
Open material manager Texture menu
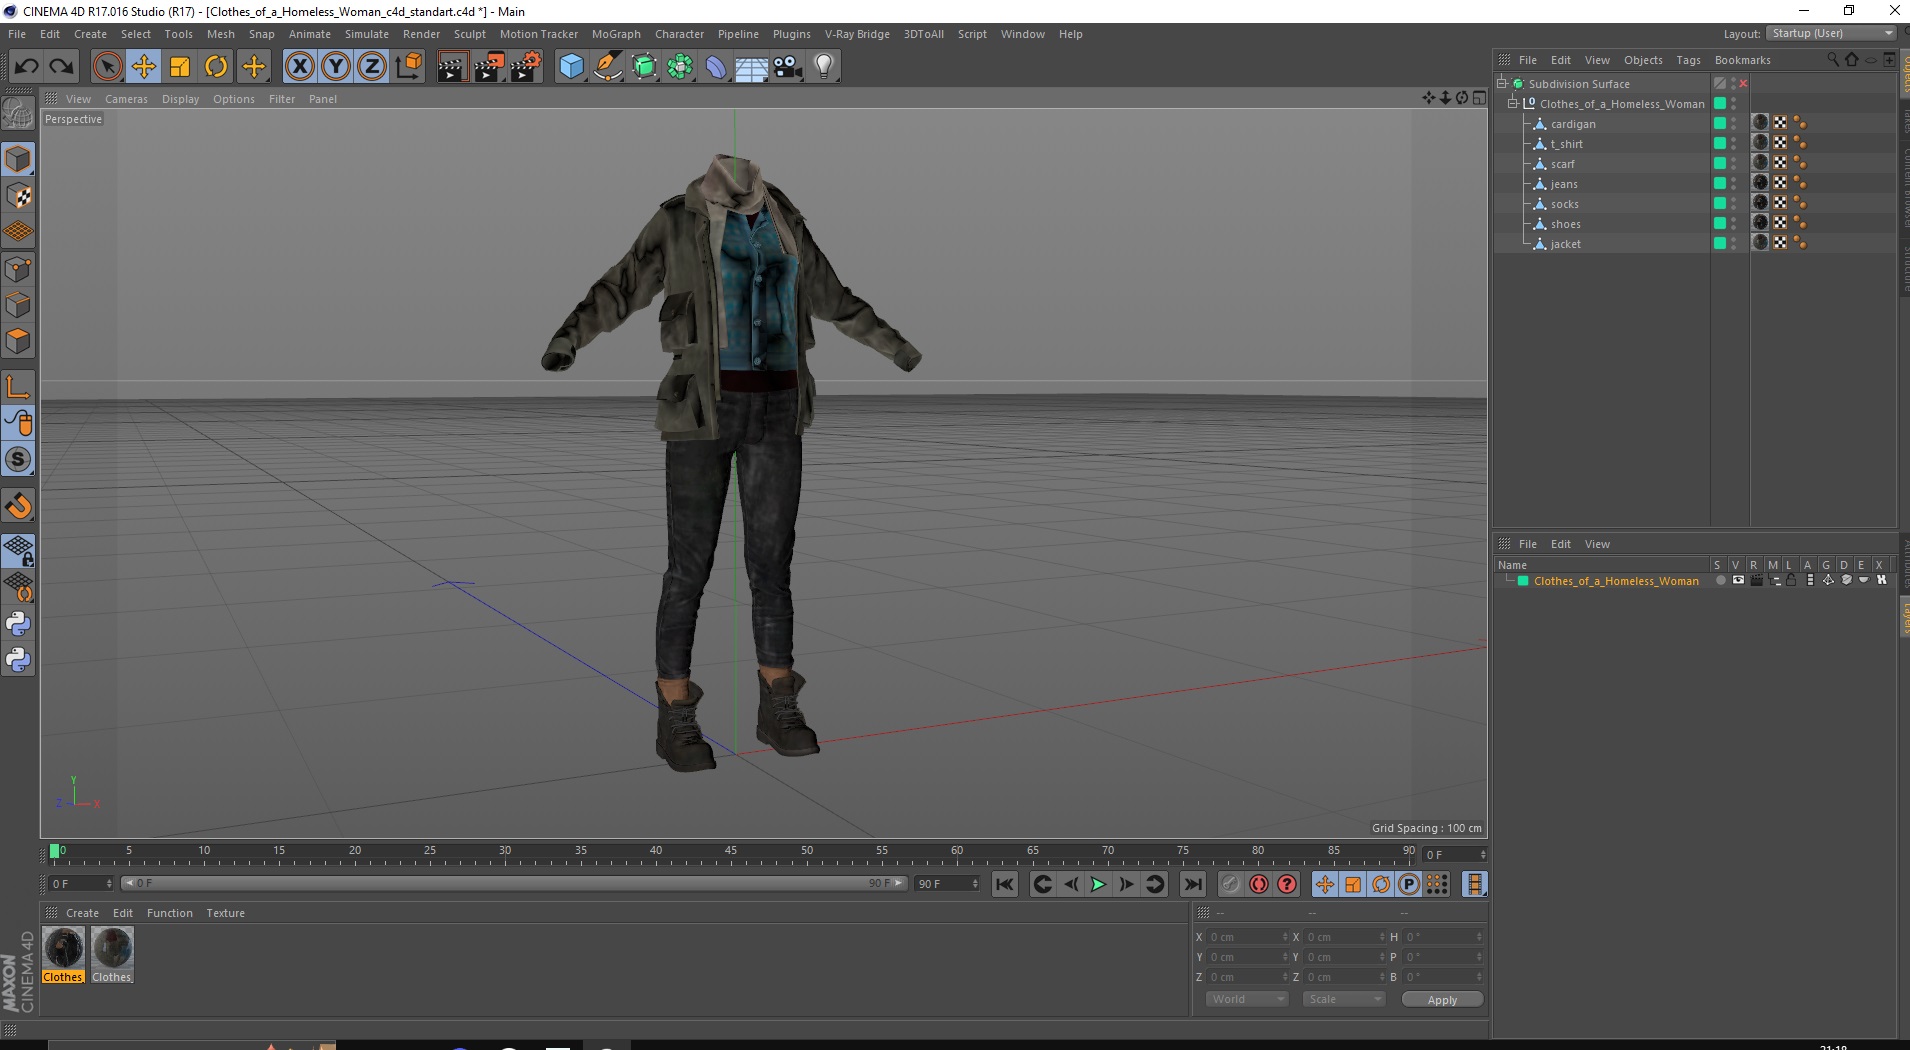tap(225, 913)
